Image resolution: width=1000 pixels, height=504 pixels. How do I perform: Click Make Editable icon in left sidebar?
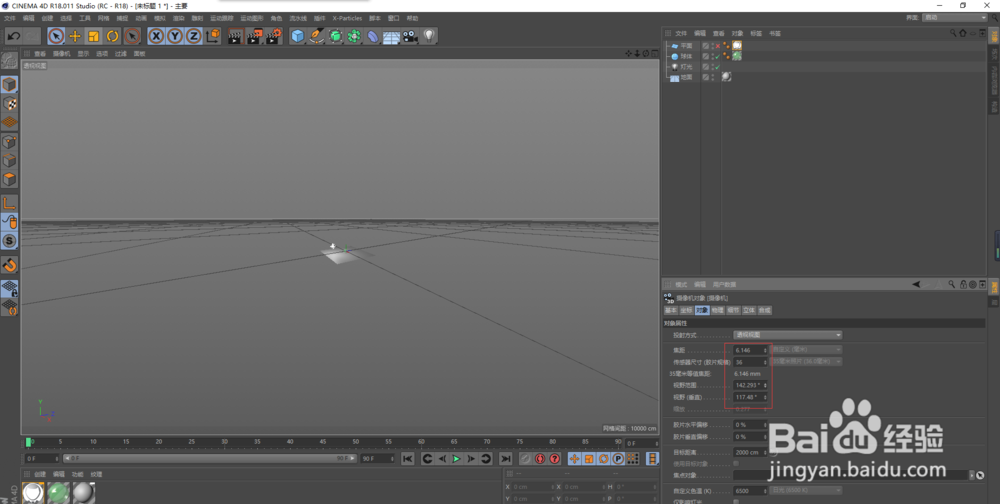[x=9, y=61]
